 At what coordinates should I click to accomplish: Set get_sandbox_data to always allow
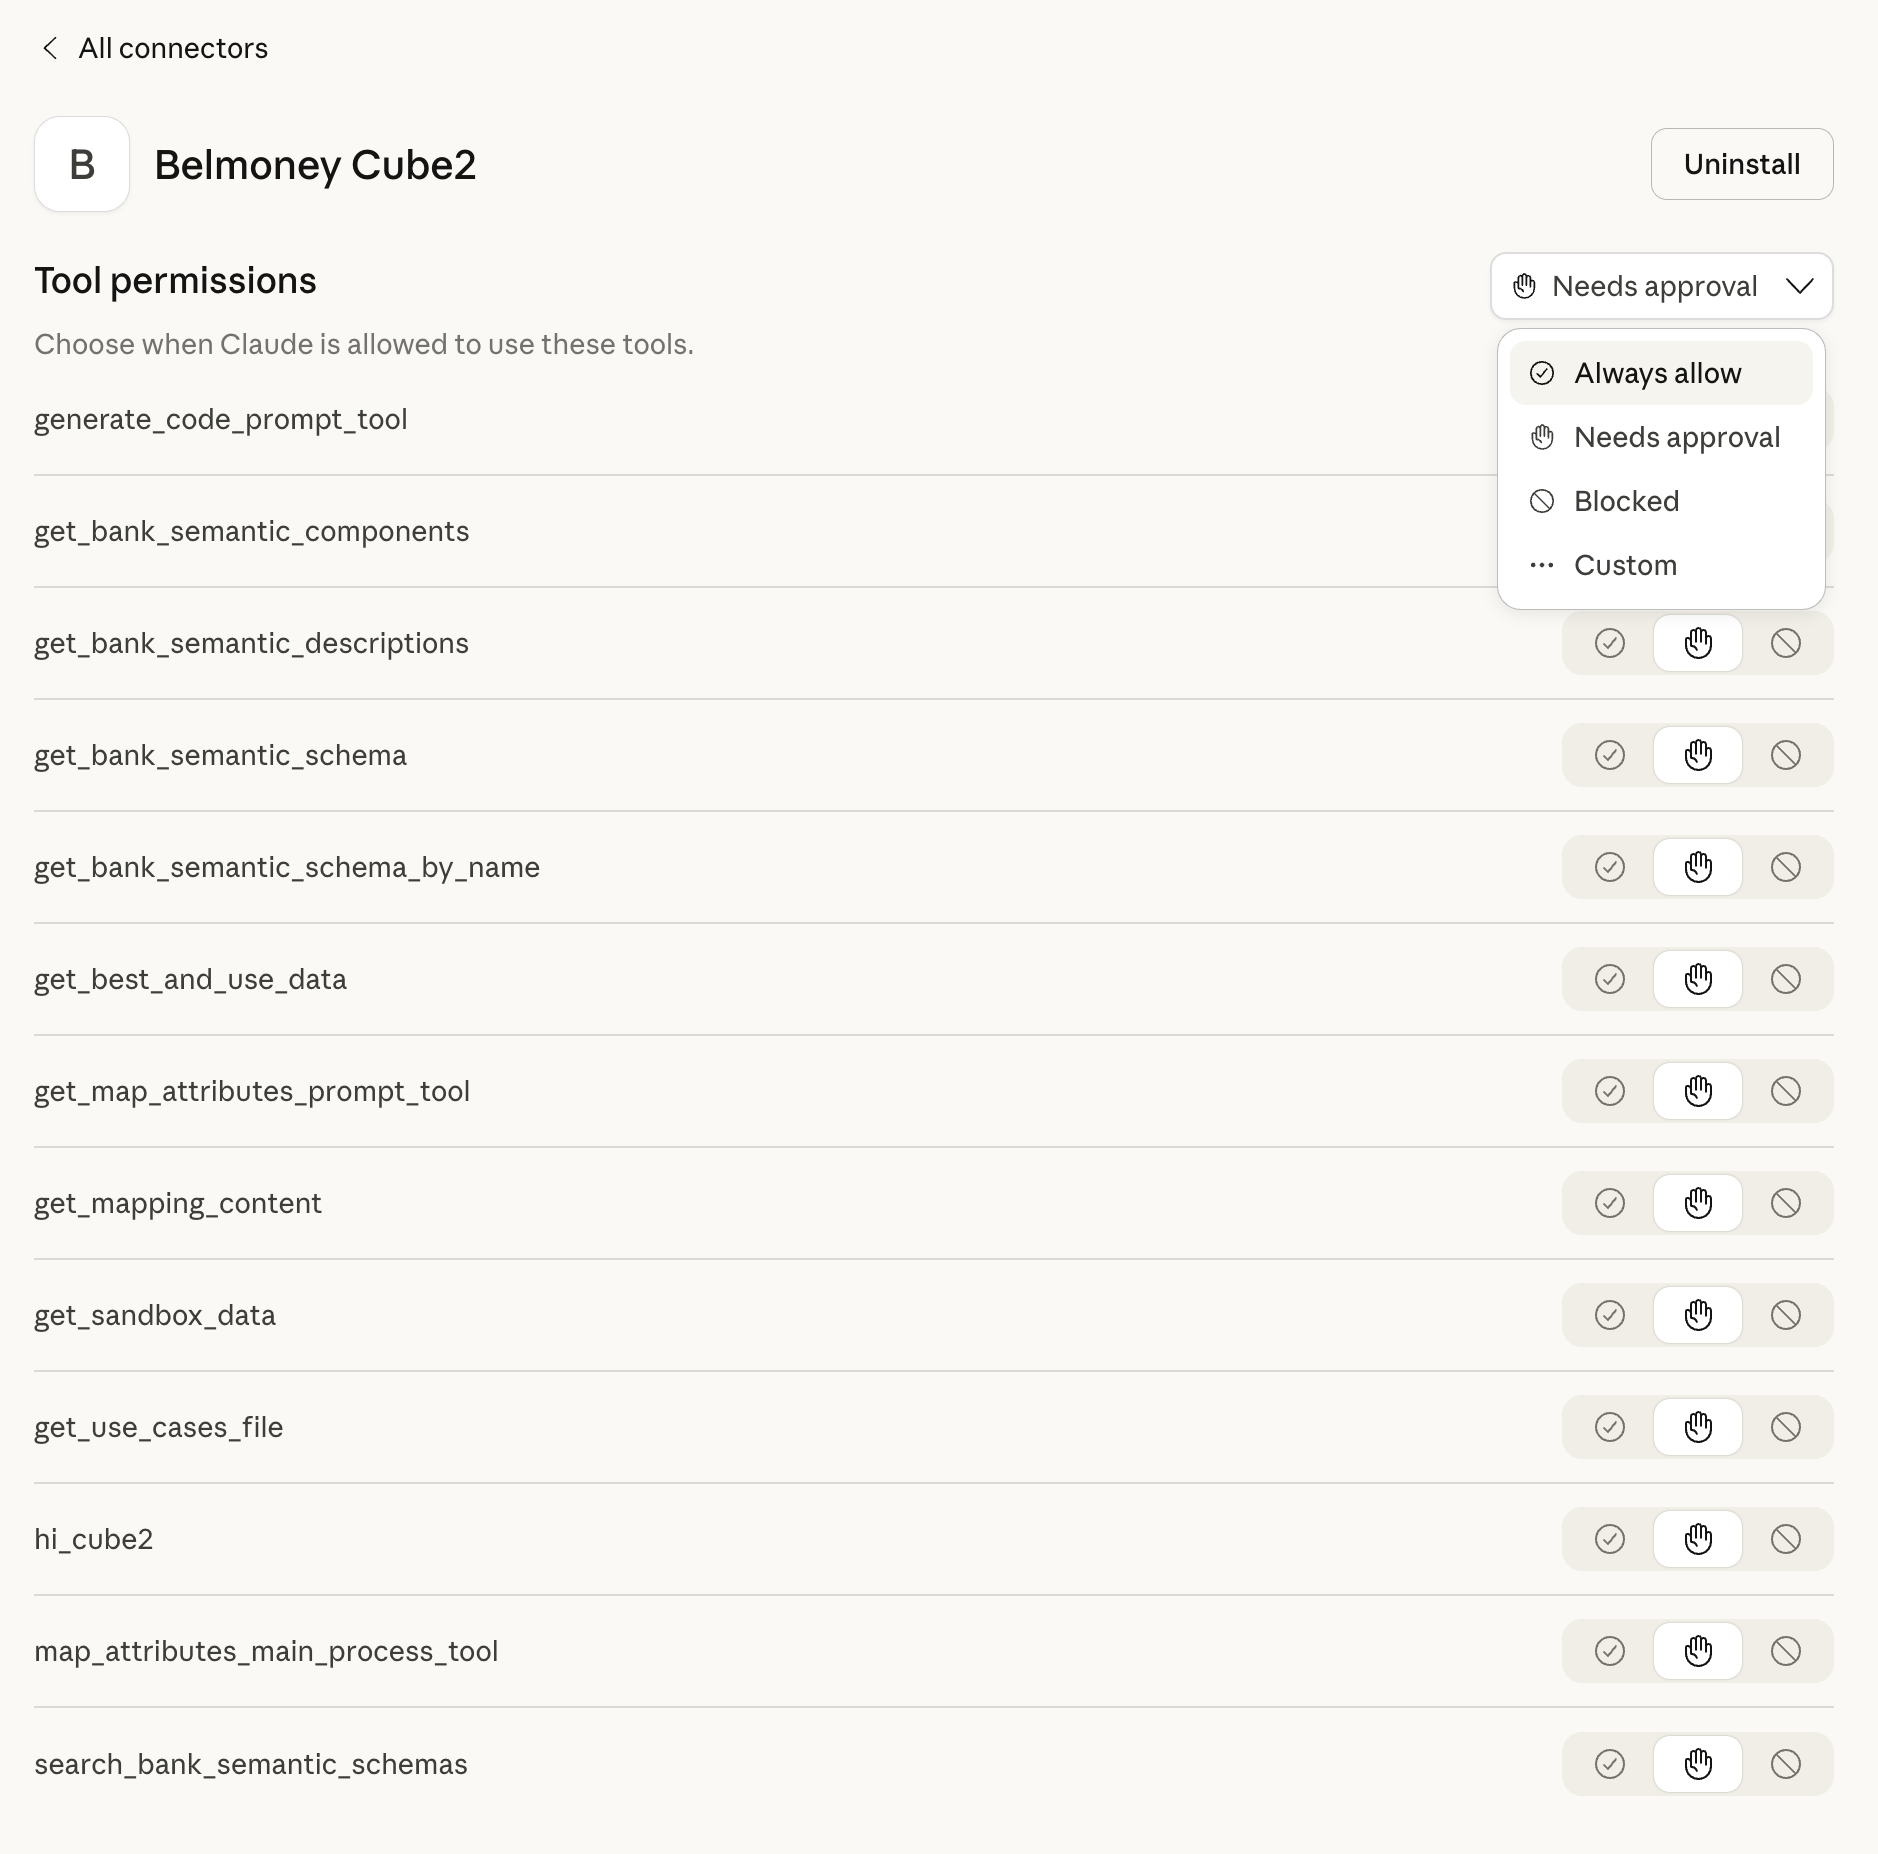pos(1609,1315)
